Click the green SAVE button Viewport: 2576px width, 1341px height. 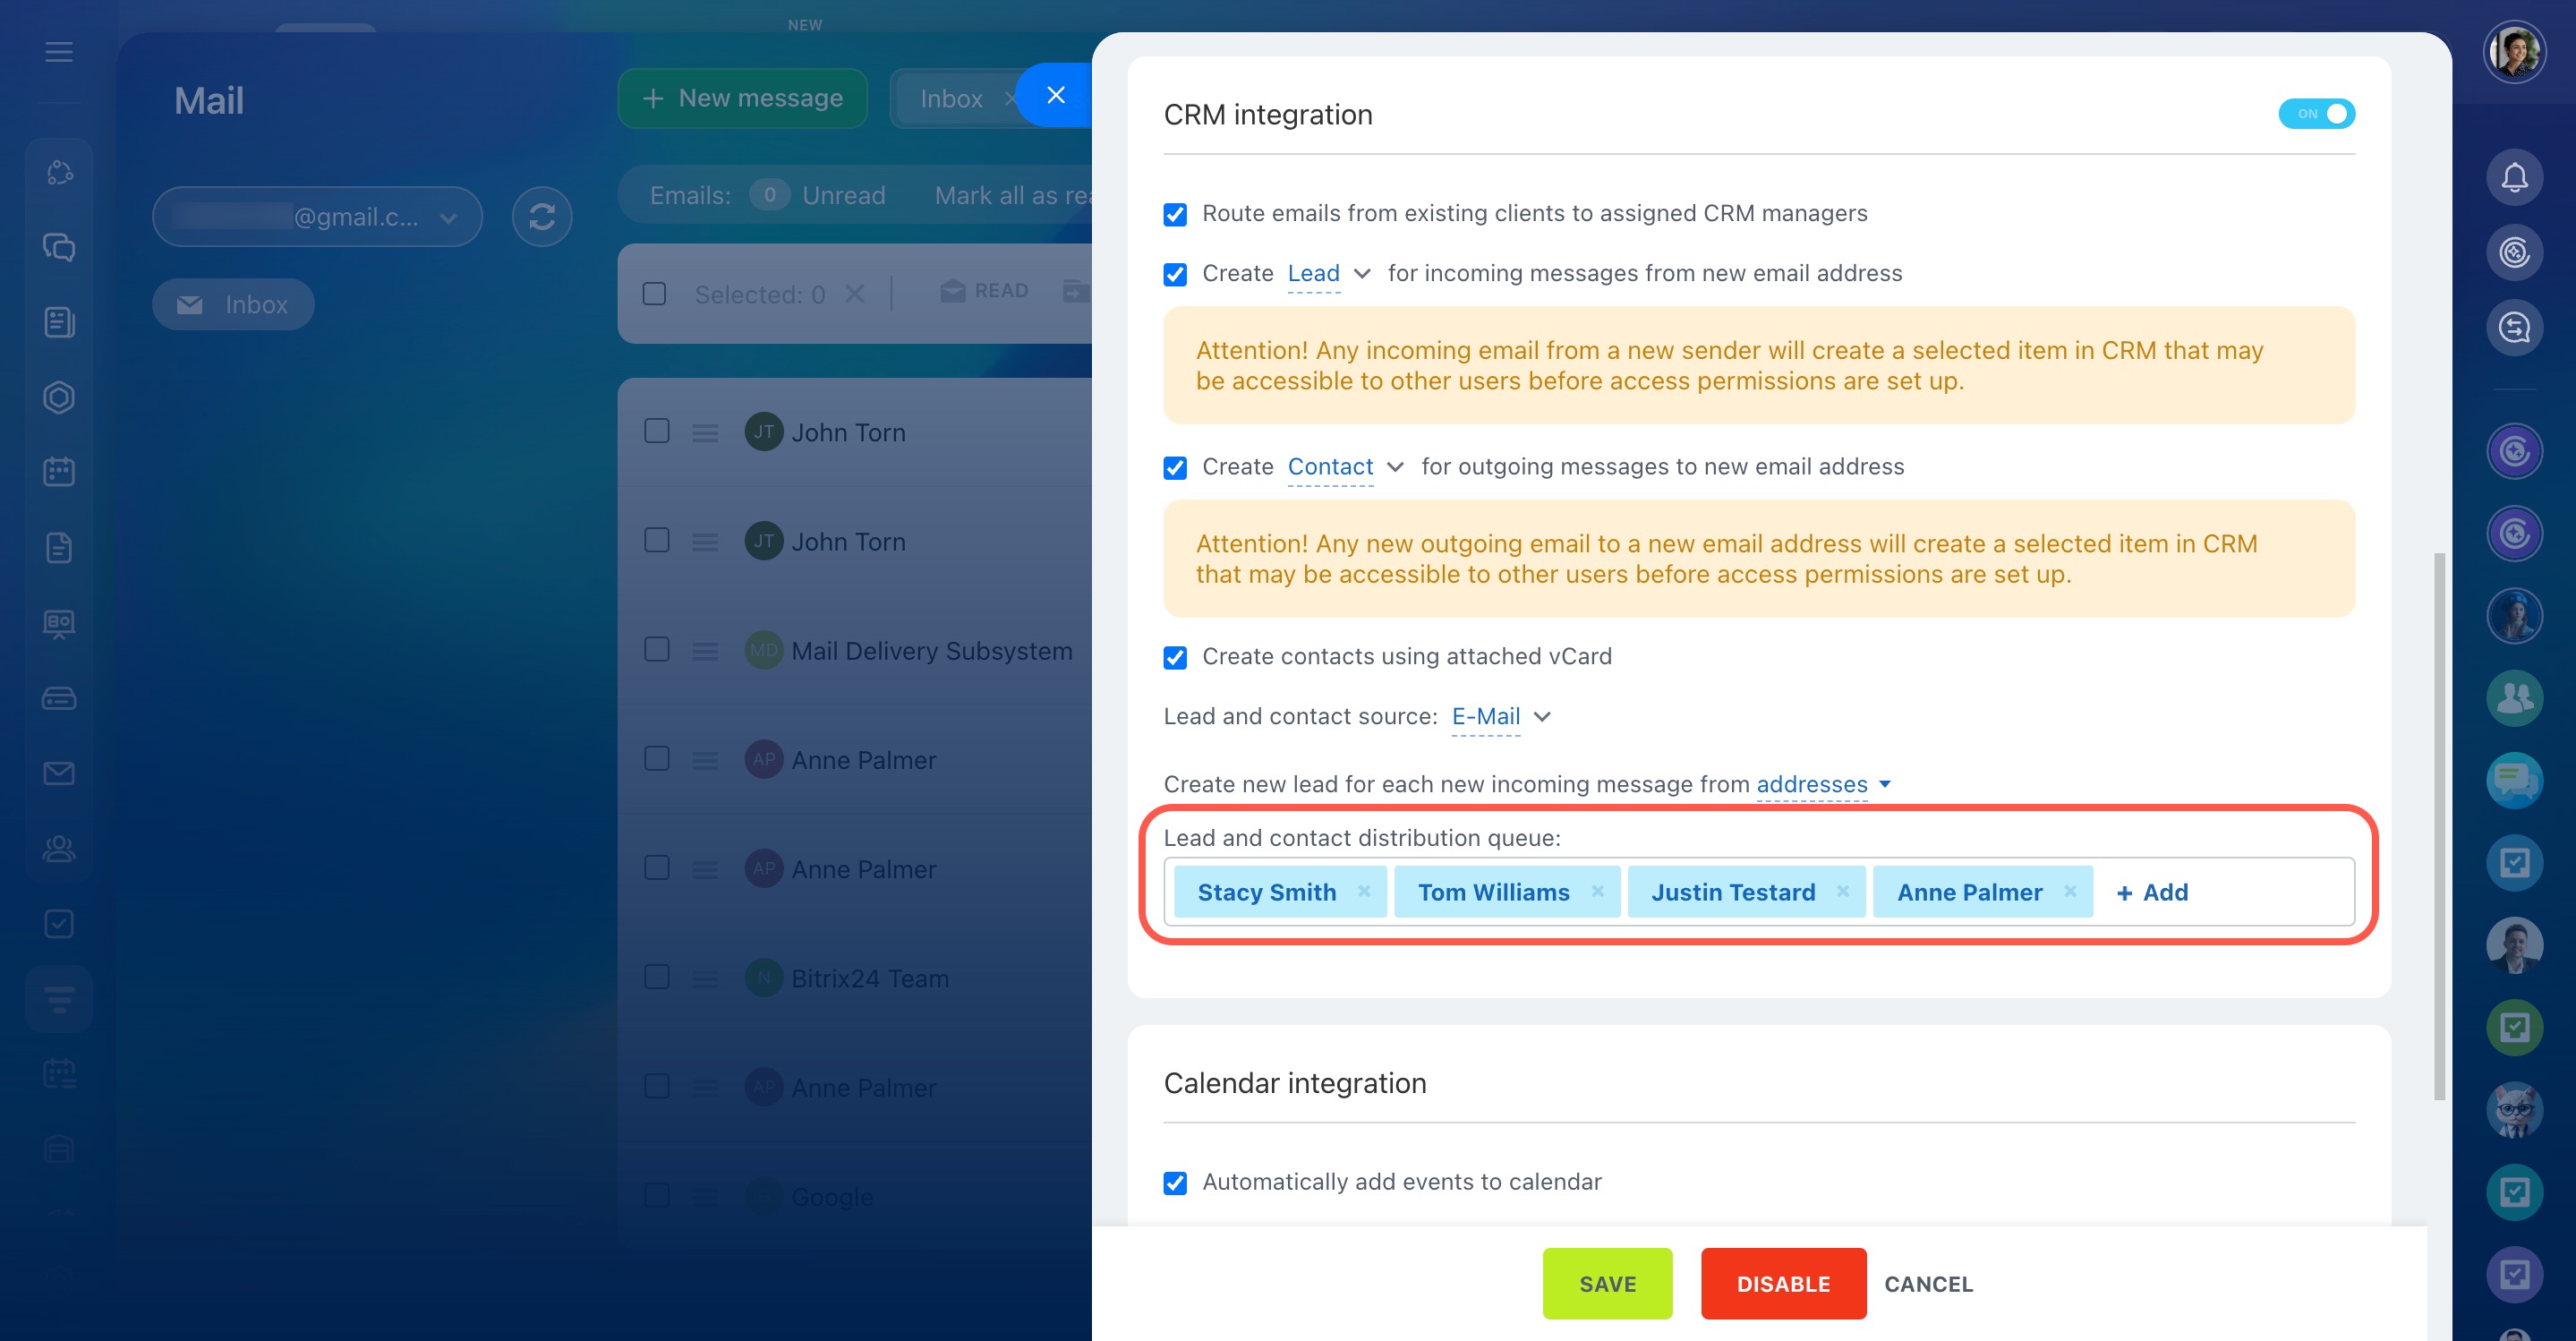(x=1607, y=1283)
